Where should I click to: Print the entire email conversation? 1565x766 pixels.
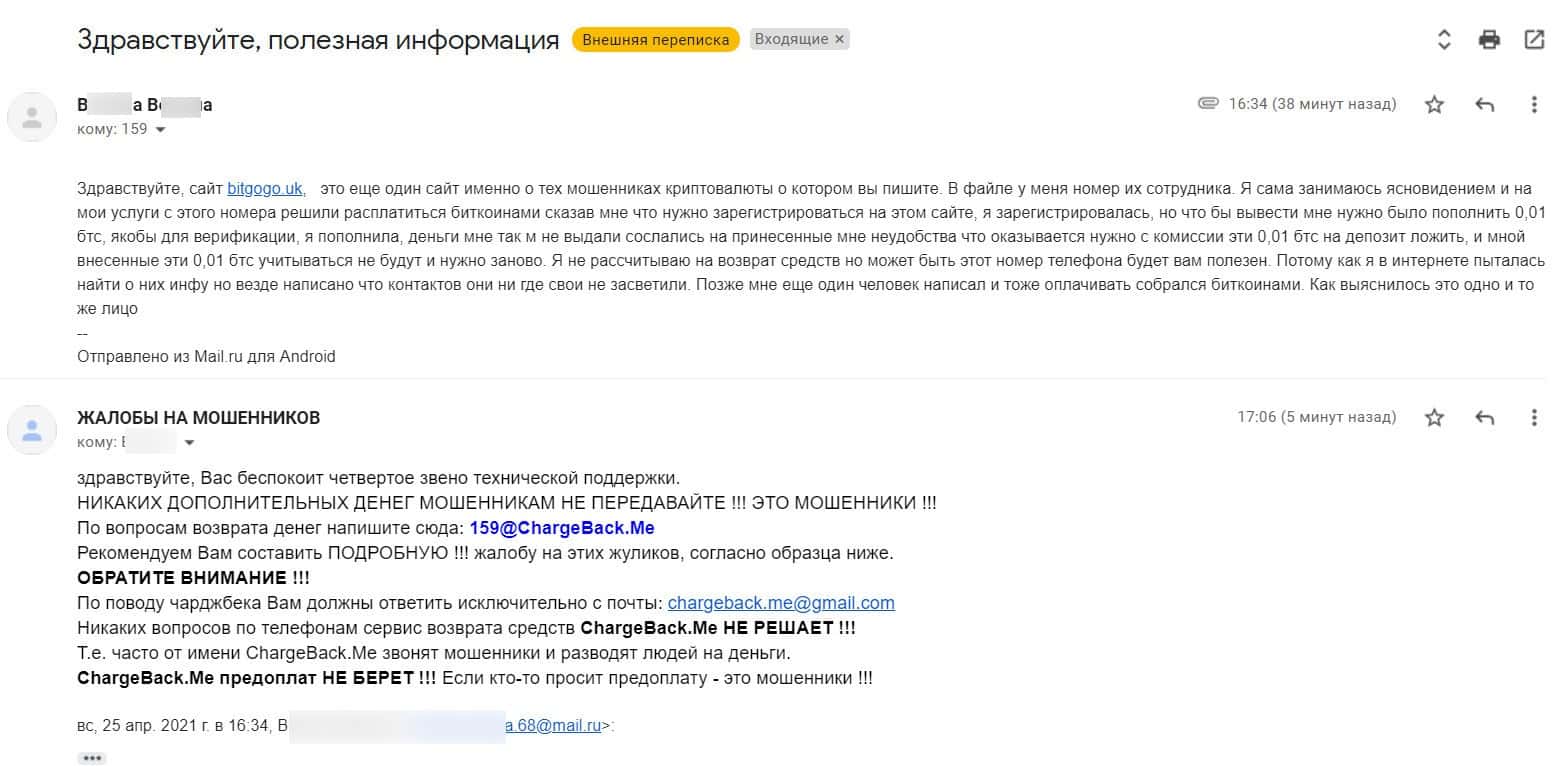(1489, 40)
